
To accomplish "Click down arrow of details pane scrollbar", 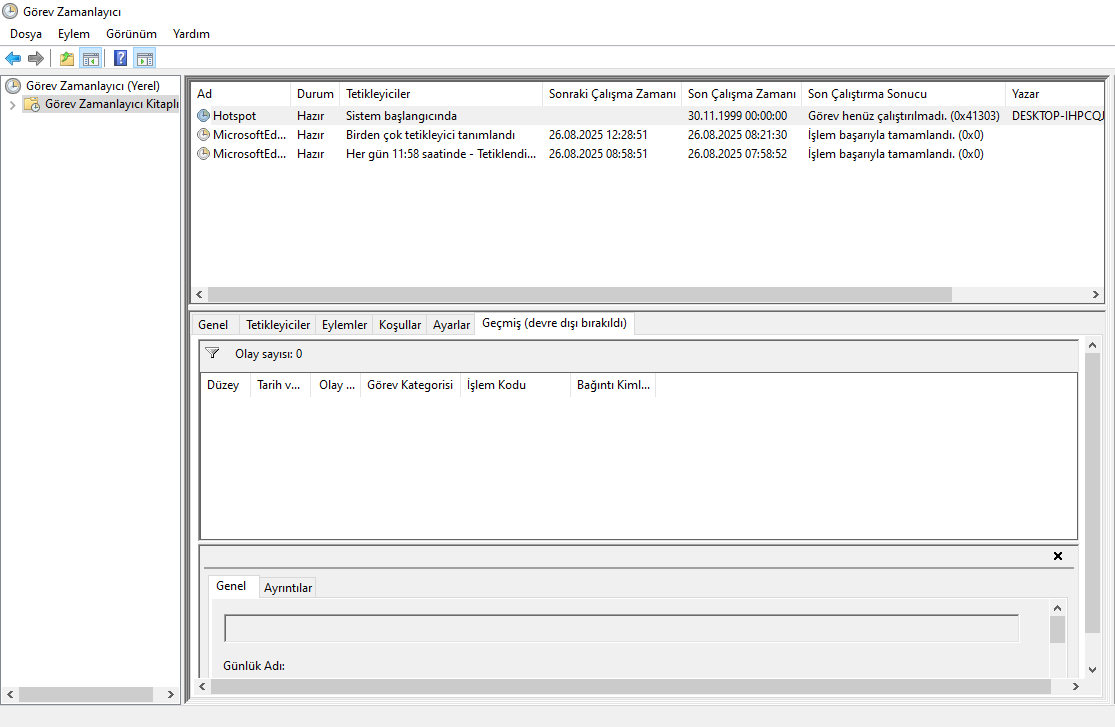I will pos(1092,669).
